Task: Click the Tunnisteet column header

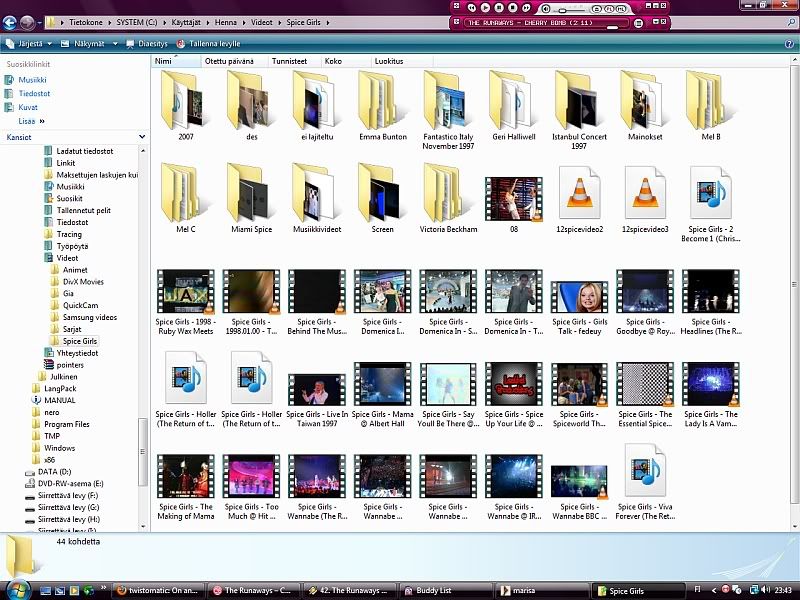Action: point(294,61)
